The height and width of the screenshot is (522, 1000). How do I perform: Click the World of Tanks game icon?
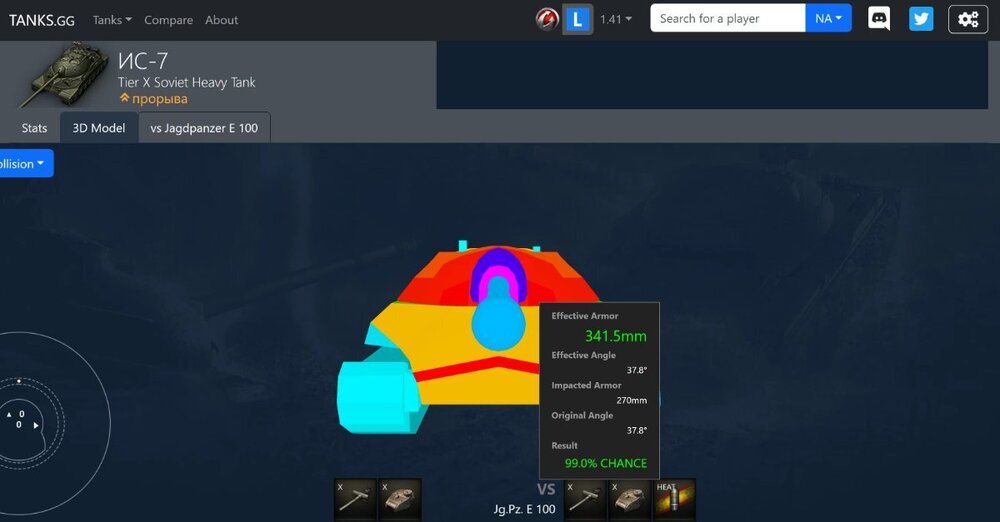point(547,19)
